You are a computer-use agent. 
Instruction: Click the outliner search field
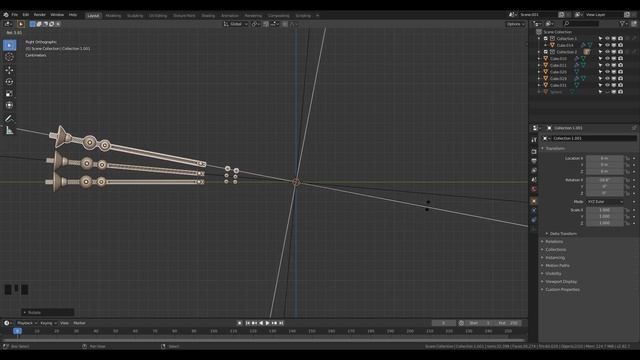click(582, 24)
